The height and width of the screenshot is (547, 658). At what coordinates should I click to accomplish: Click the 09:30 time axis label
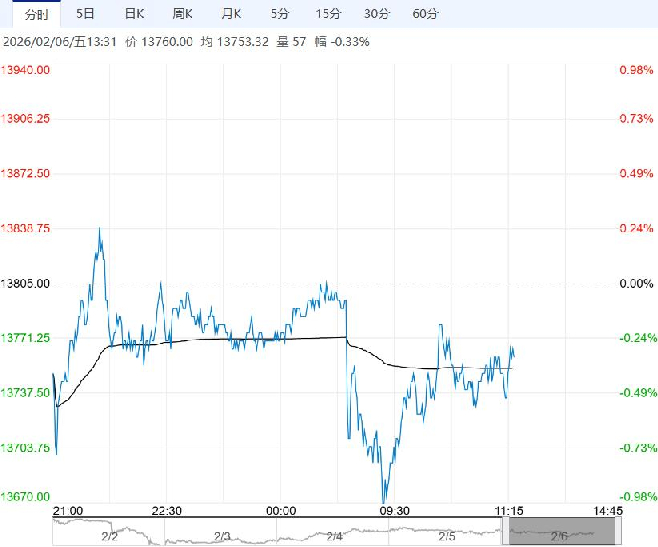tap(395, 510)
